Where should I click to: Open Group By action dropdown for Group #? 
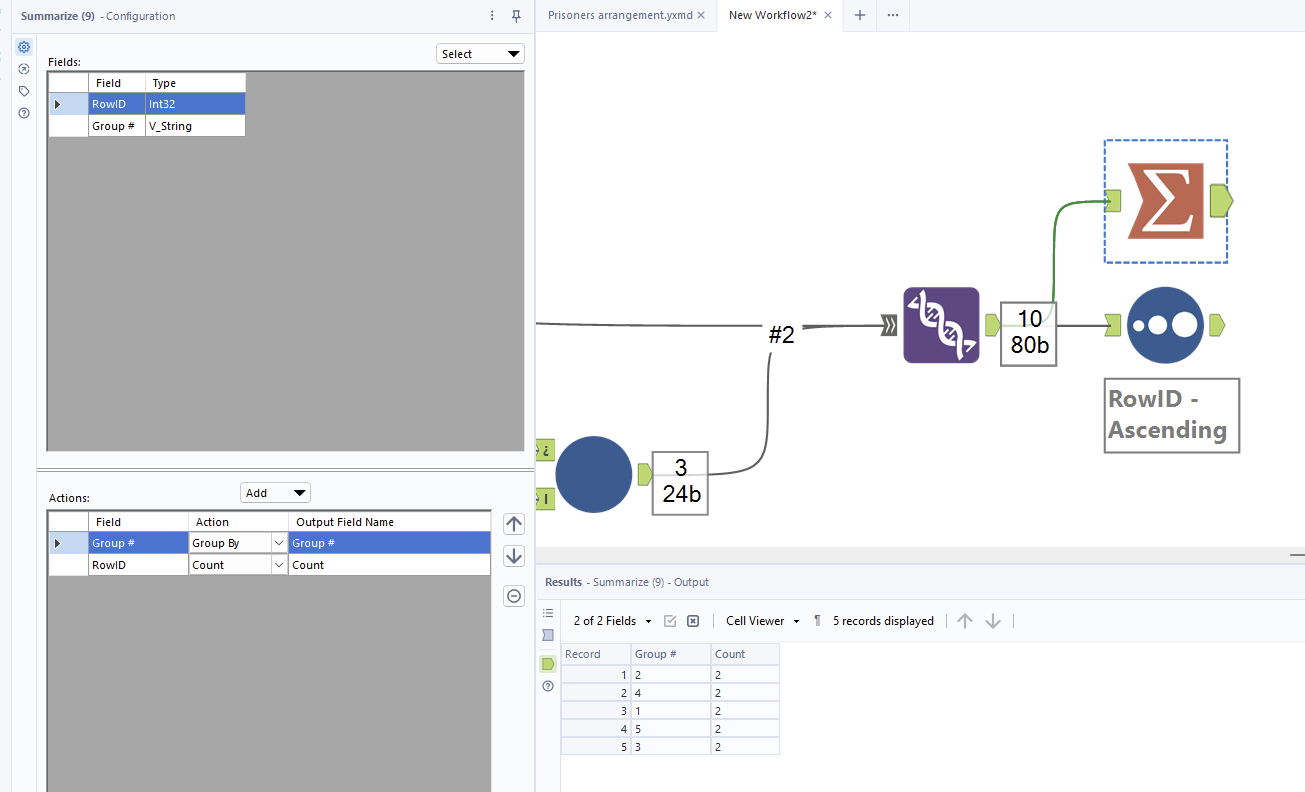coord(279,543)
